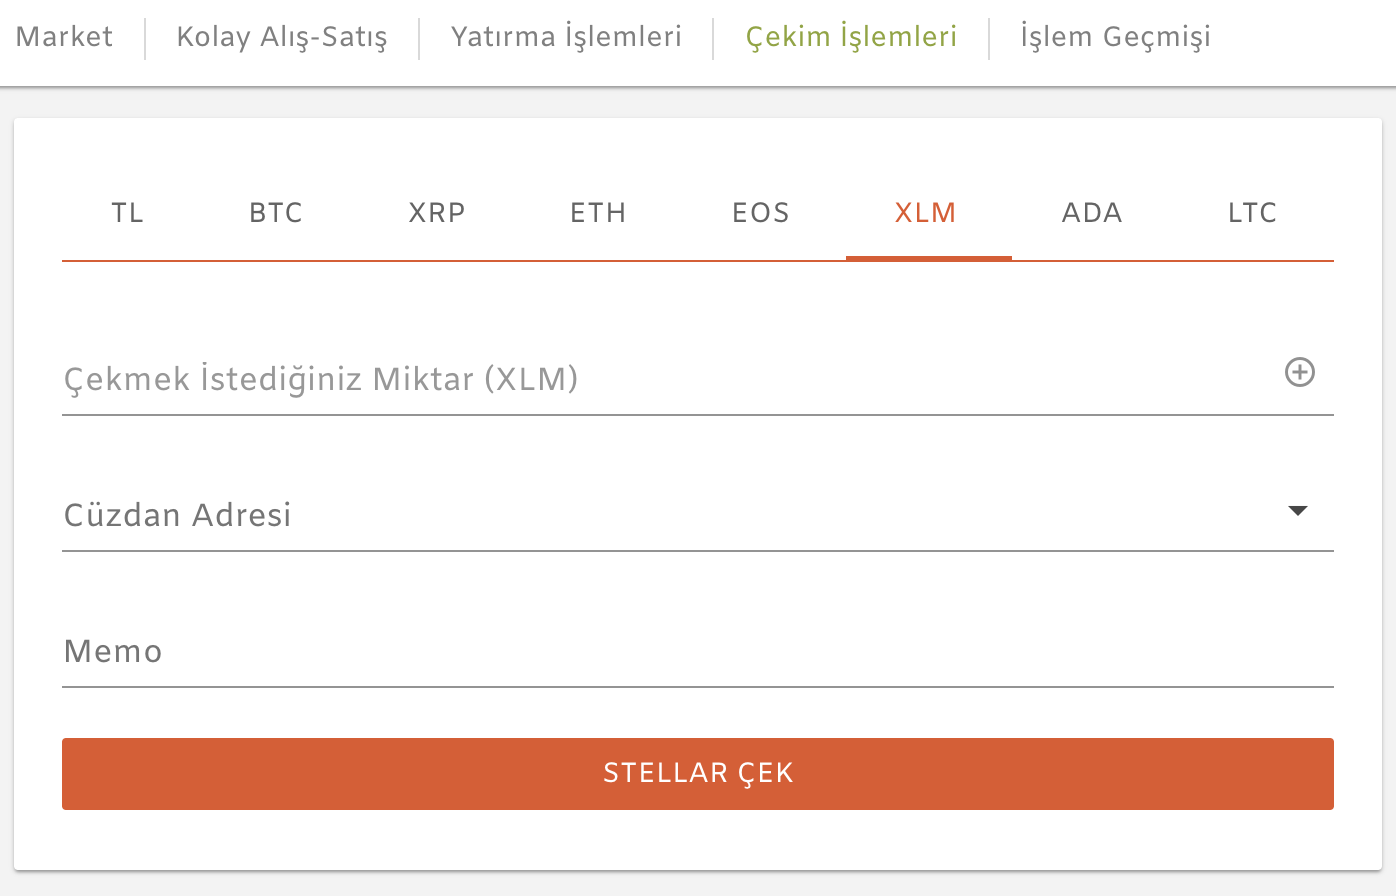The height and width of the screenshot is (896, 1396).
Task: Click the STELLAR ÇEK button
Action: 698,773
